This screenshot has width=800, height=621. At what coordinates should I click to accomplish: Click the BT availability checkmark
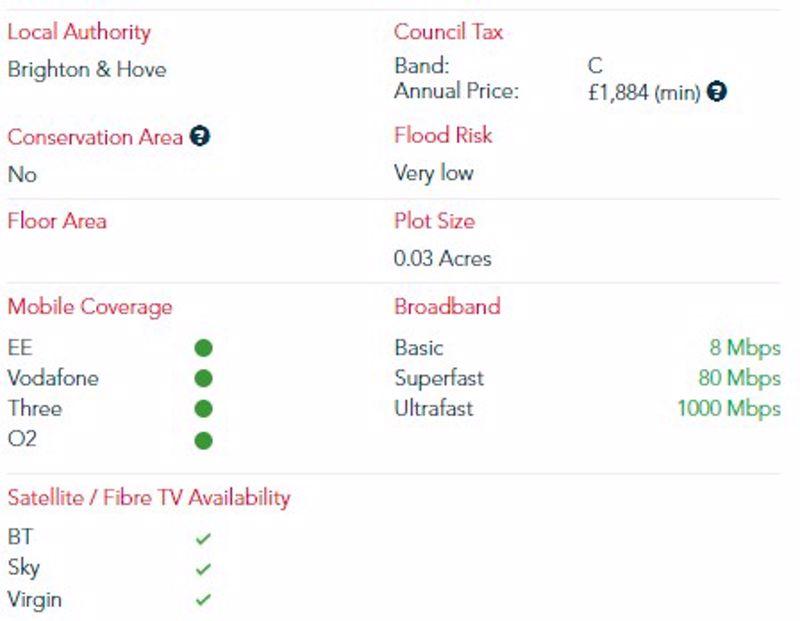(x=204, y=538)
